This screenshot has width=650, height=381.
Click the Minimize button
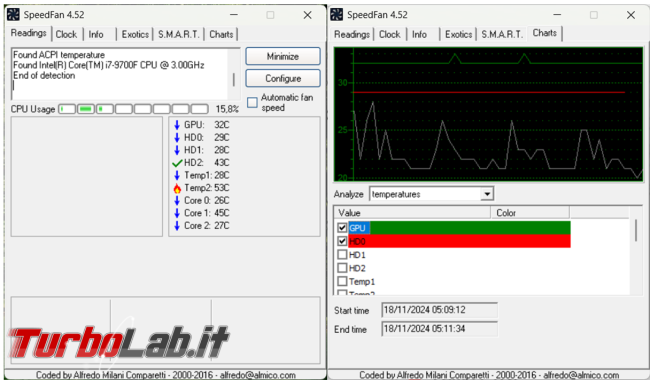[x=283, y=56]
